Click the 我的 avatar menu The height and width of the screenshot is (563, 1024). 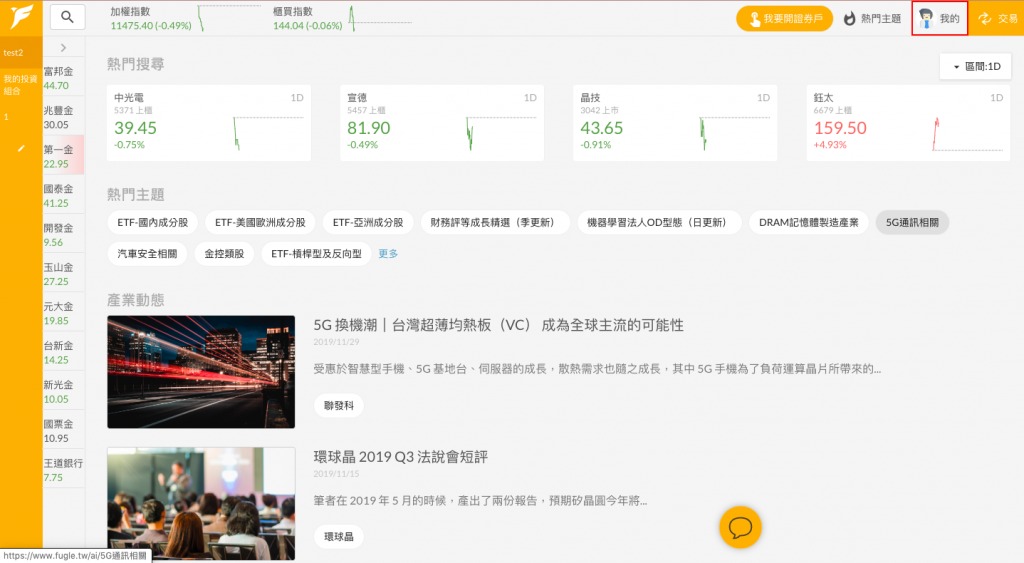point(939,18)
